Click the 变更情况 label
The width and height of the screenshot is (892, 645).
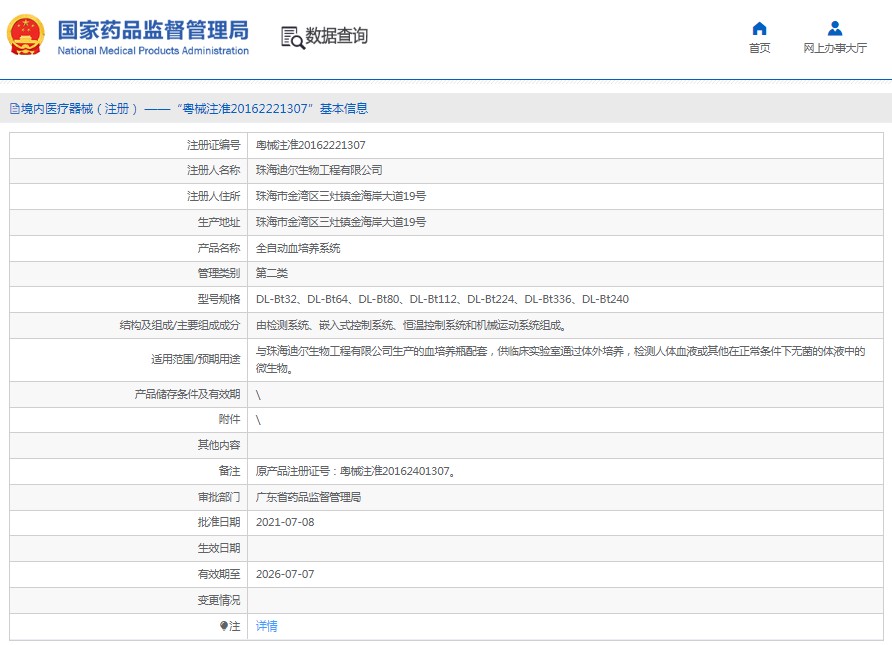(x=218, y=600)
